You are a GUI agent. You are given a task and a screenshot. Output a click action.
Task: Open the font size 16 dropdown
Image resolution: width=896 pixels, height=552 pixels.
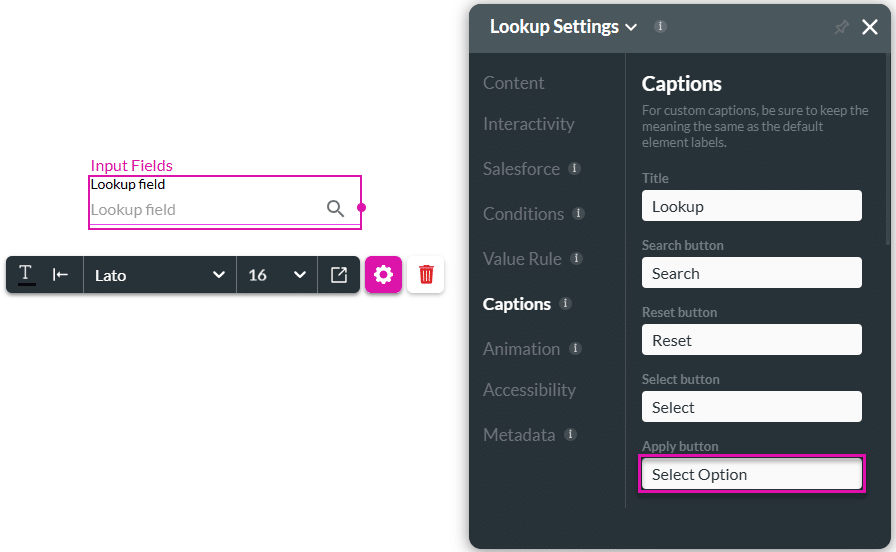coord(277,275)
